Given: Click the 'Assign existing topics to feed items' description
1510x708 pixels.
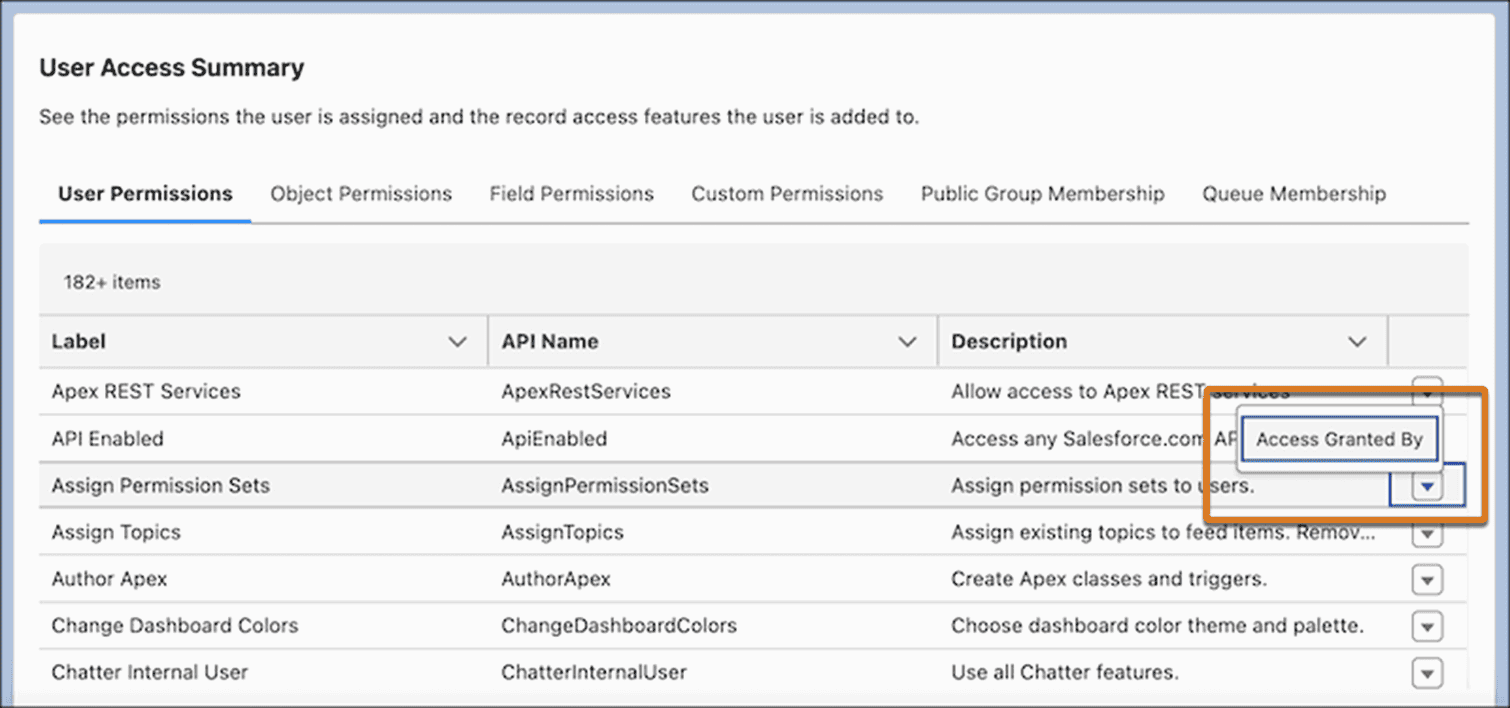Looking at the screenshot, I should (1163, 533).
